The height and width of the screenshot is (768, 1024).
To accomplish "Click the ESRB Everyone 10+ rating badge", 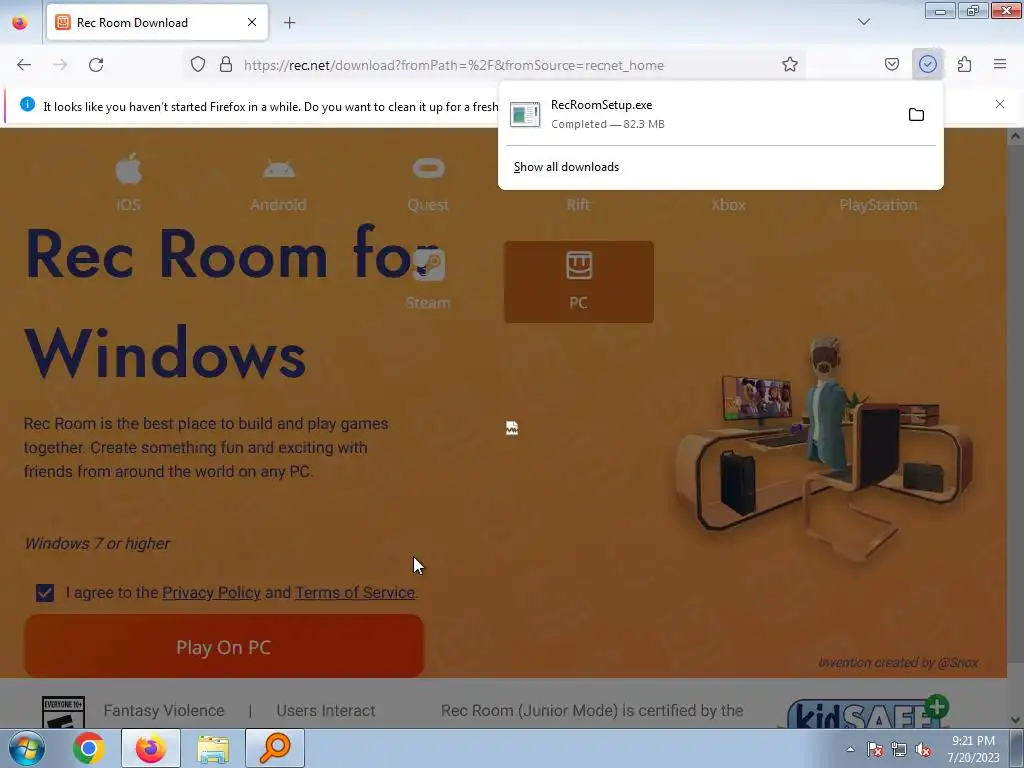I will point(63,712).
